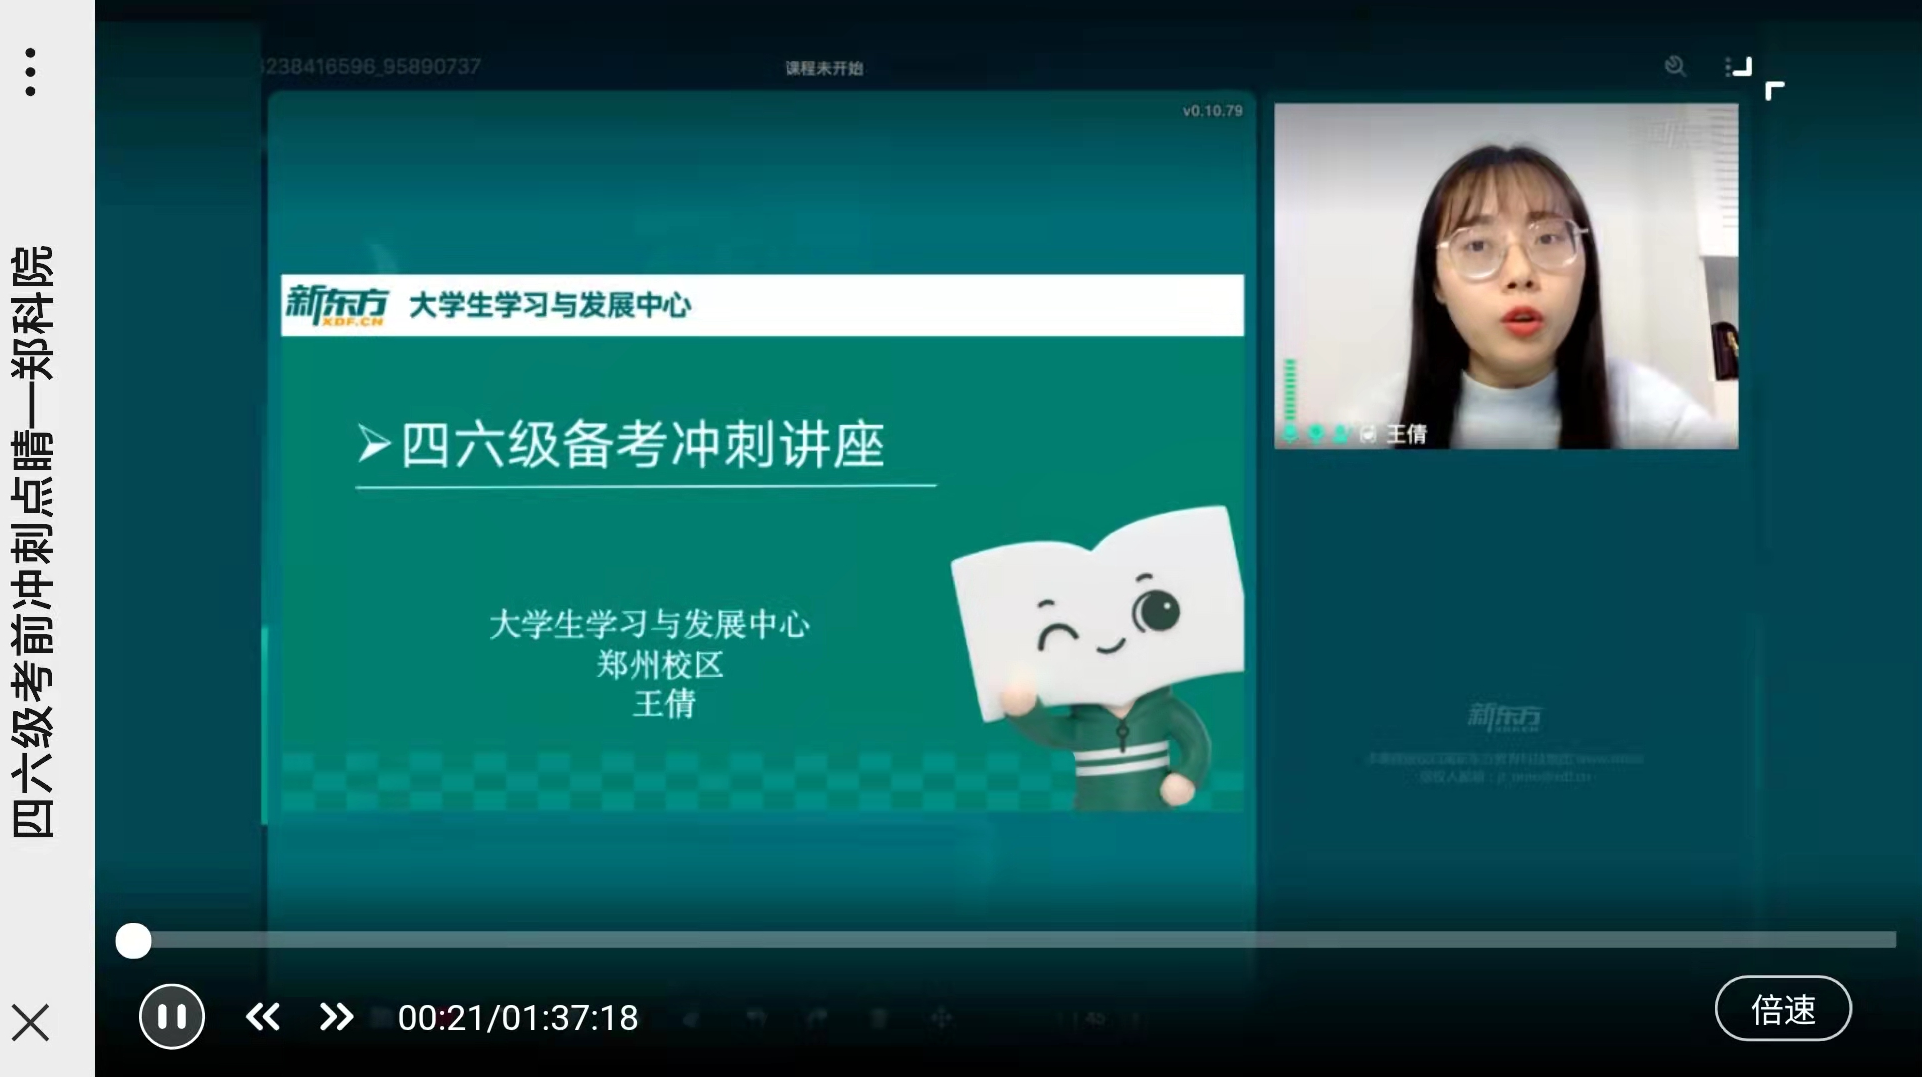Click the video progress slider handle

(133, 940)
